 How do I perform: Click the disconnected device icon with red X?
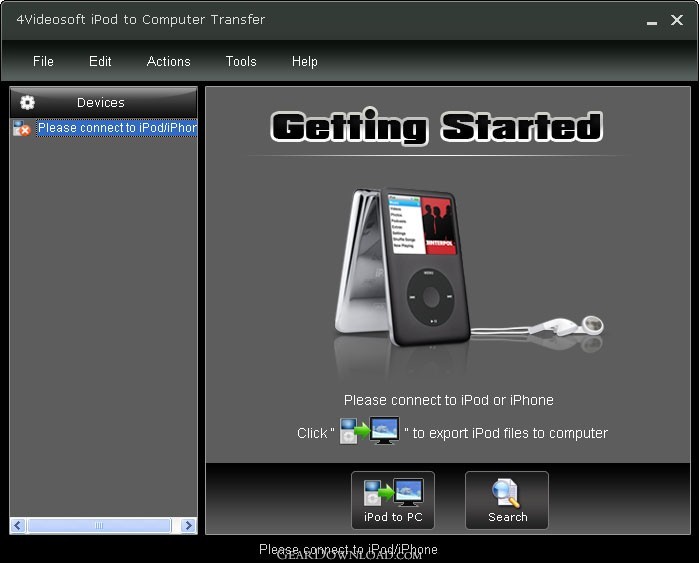point(21,128)
